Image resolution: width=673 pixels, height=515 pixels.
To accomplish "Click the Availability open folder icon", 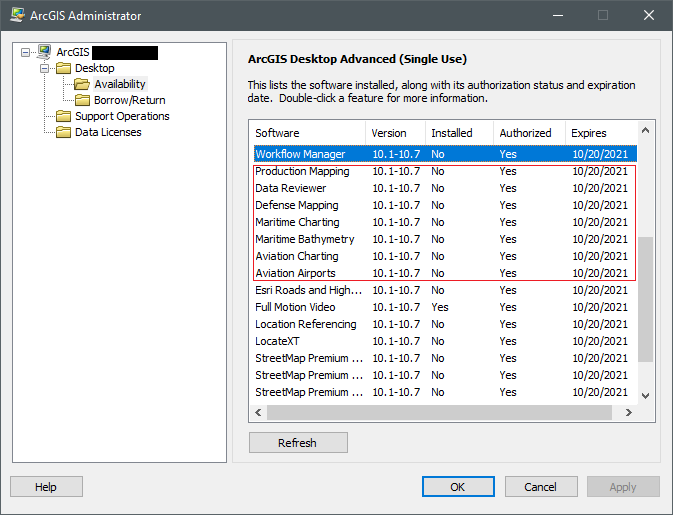I will [82, 84].
